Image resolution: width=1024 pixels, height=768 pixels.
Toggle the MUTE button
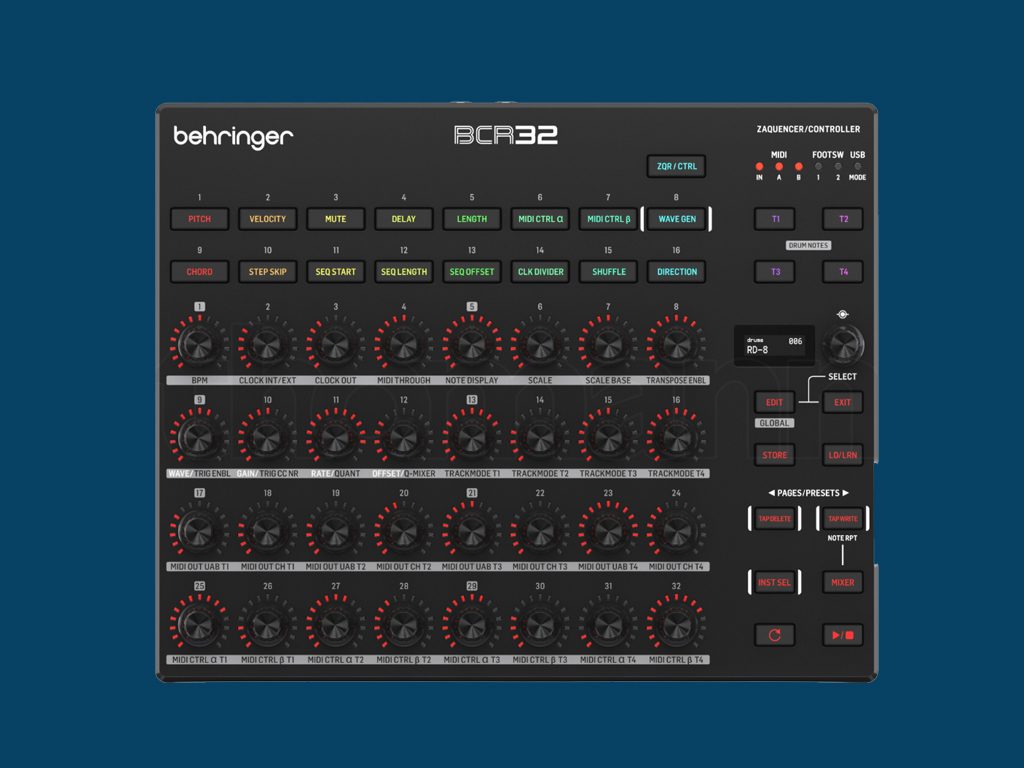(x=336, y=219)
